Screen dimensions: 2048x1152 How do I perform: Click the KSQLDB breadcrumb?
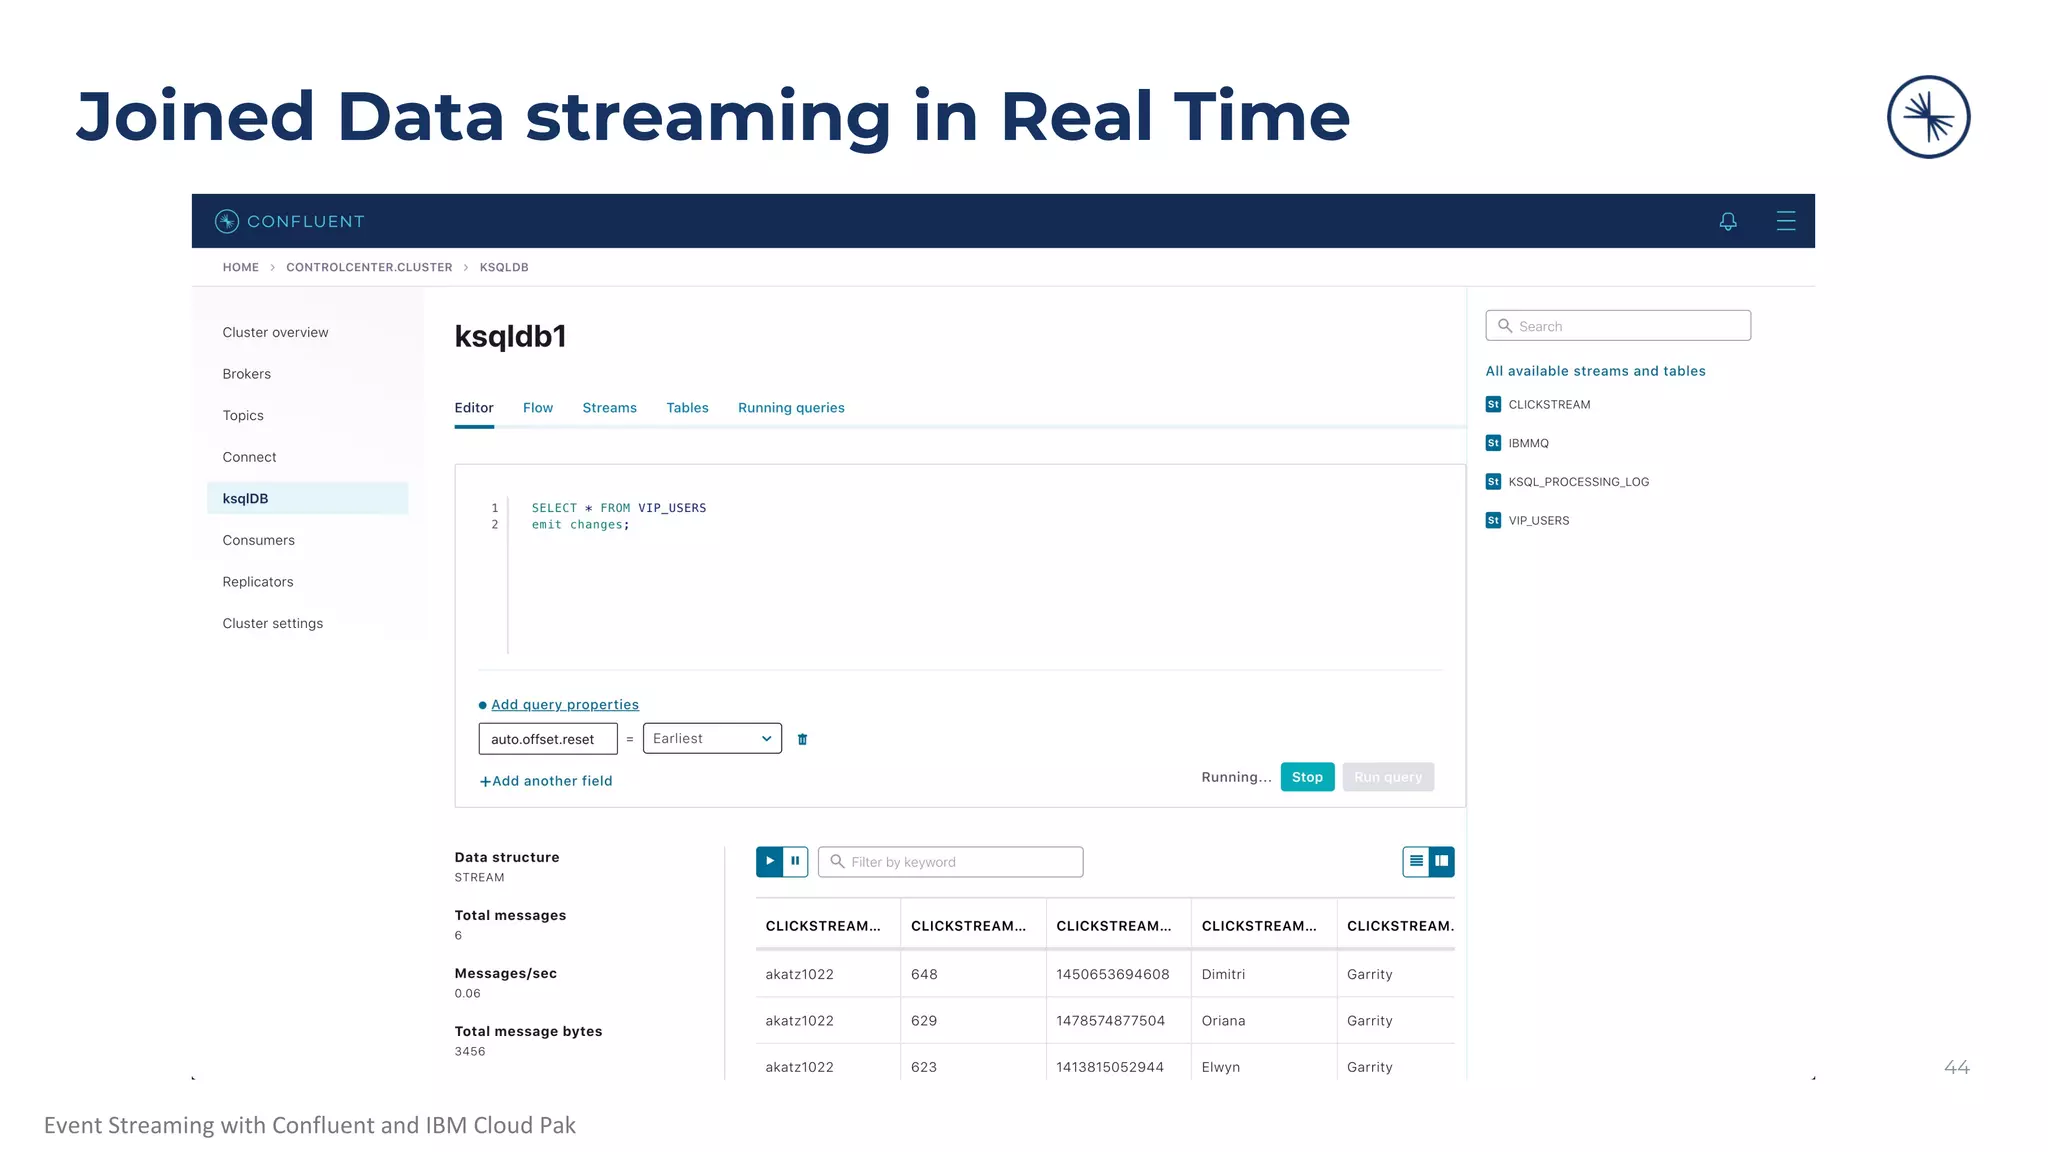(x=504, y=267)
